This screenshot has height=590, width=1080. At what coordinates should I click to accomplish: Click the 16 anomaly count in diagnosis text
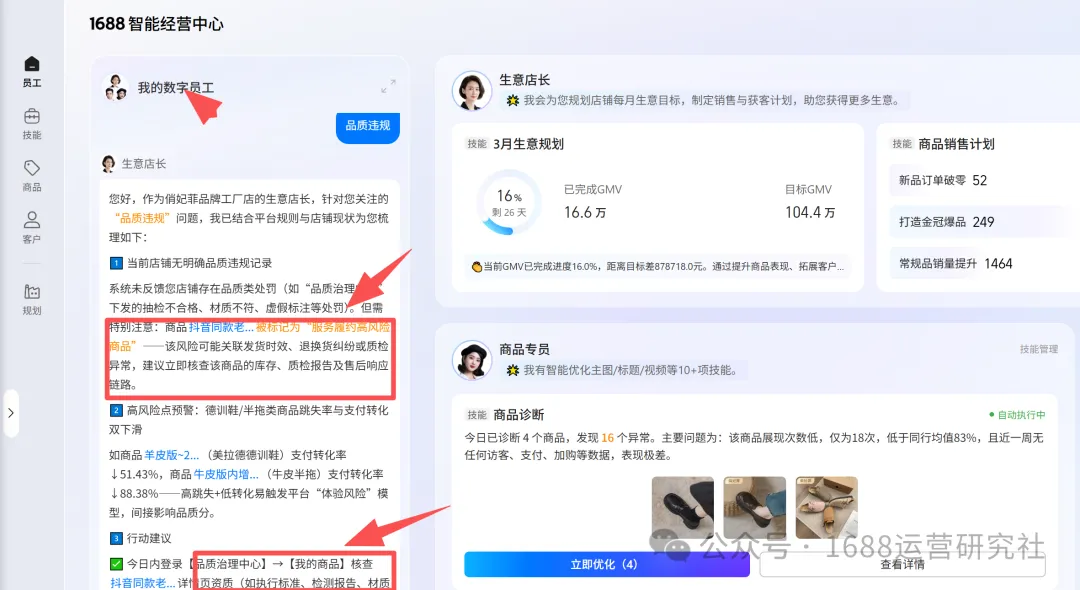click(x=608, y=438)
